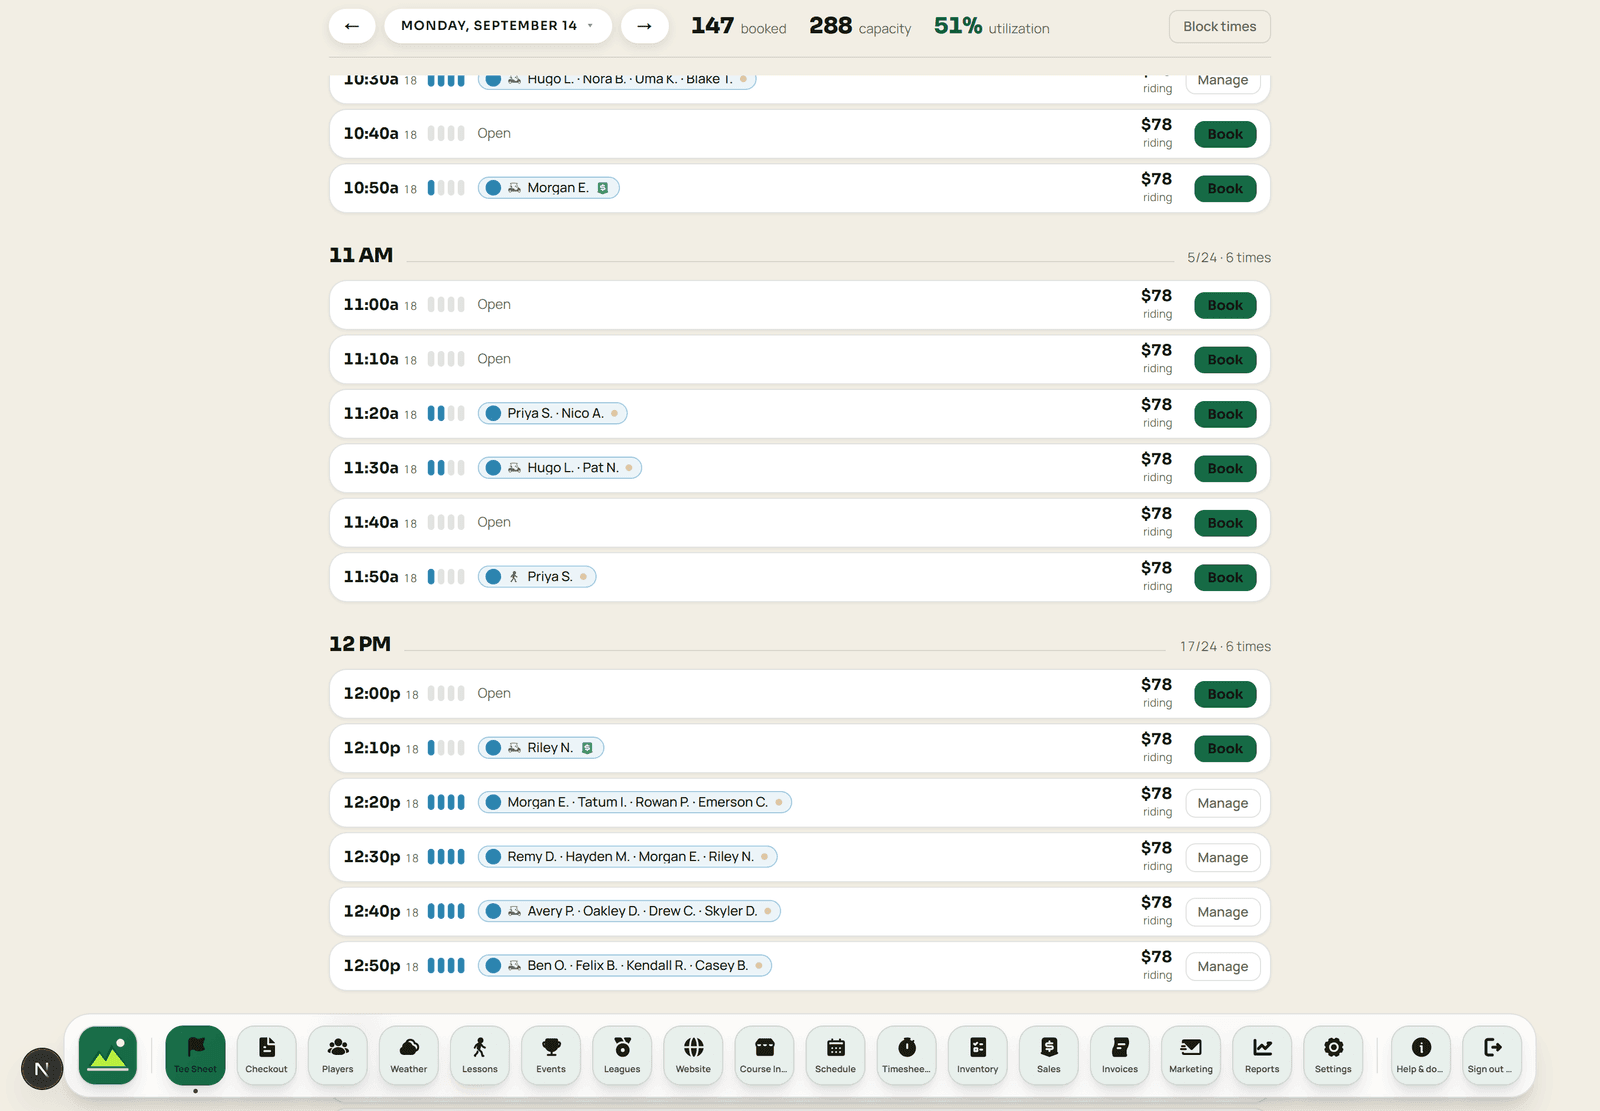Click the Open label in 12:00p row
The width and height of the screenshot is (1600, 1111).
click(x=494, y=693)
